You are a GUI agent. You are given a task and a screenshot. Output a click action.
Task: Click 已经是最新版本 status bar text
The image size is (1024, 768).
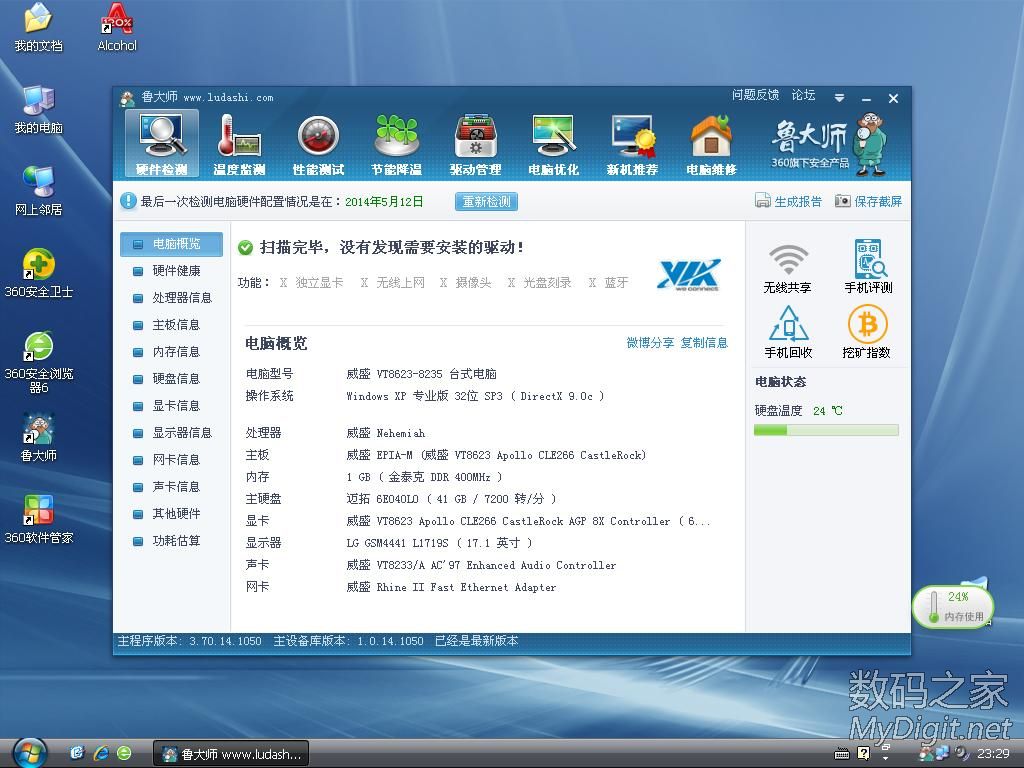(x=476, y=641)
